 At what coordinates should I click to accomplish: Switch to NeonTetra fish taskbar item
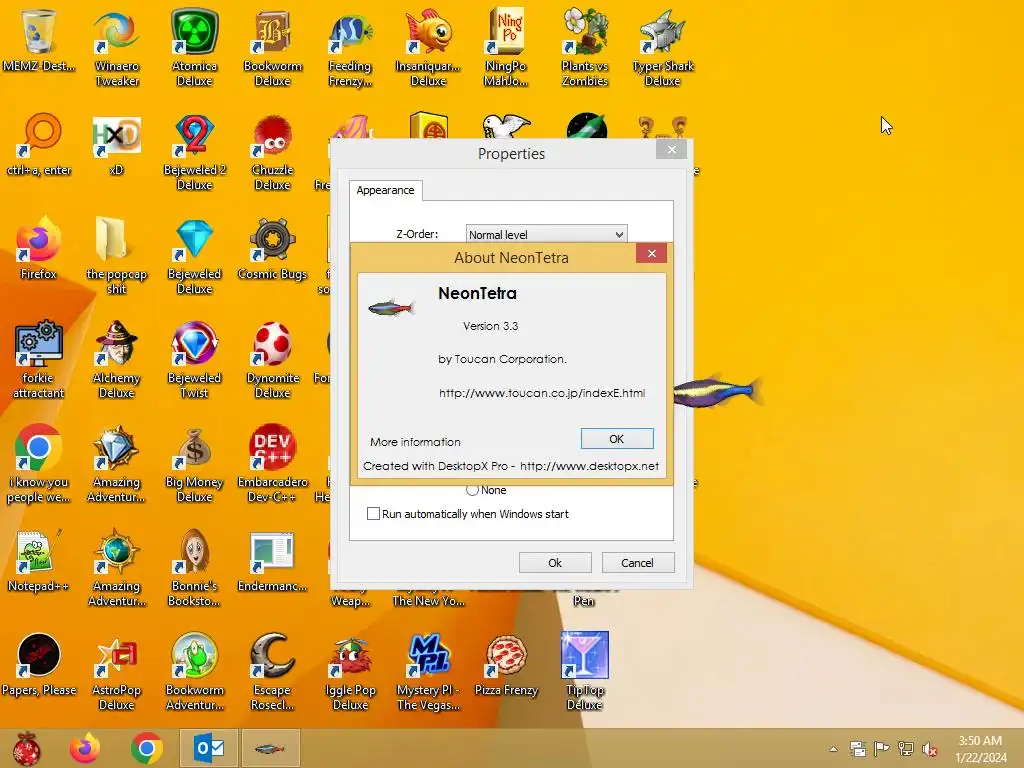click(x=270, y=748)
